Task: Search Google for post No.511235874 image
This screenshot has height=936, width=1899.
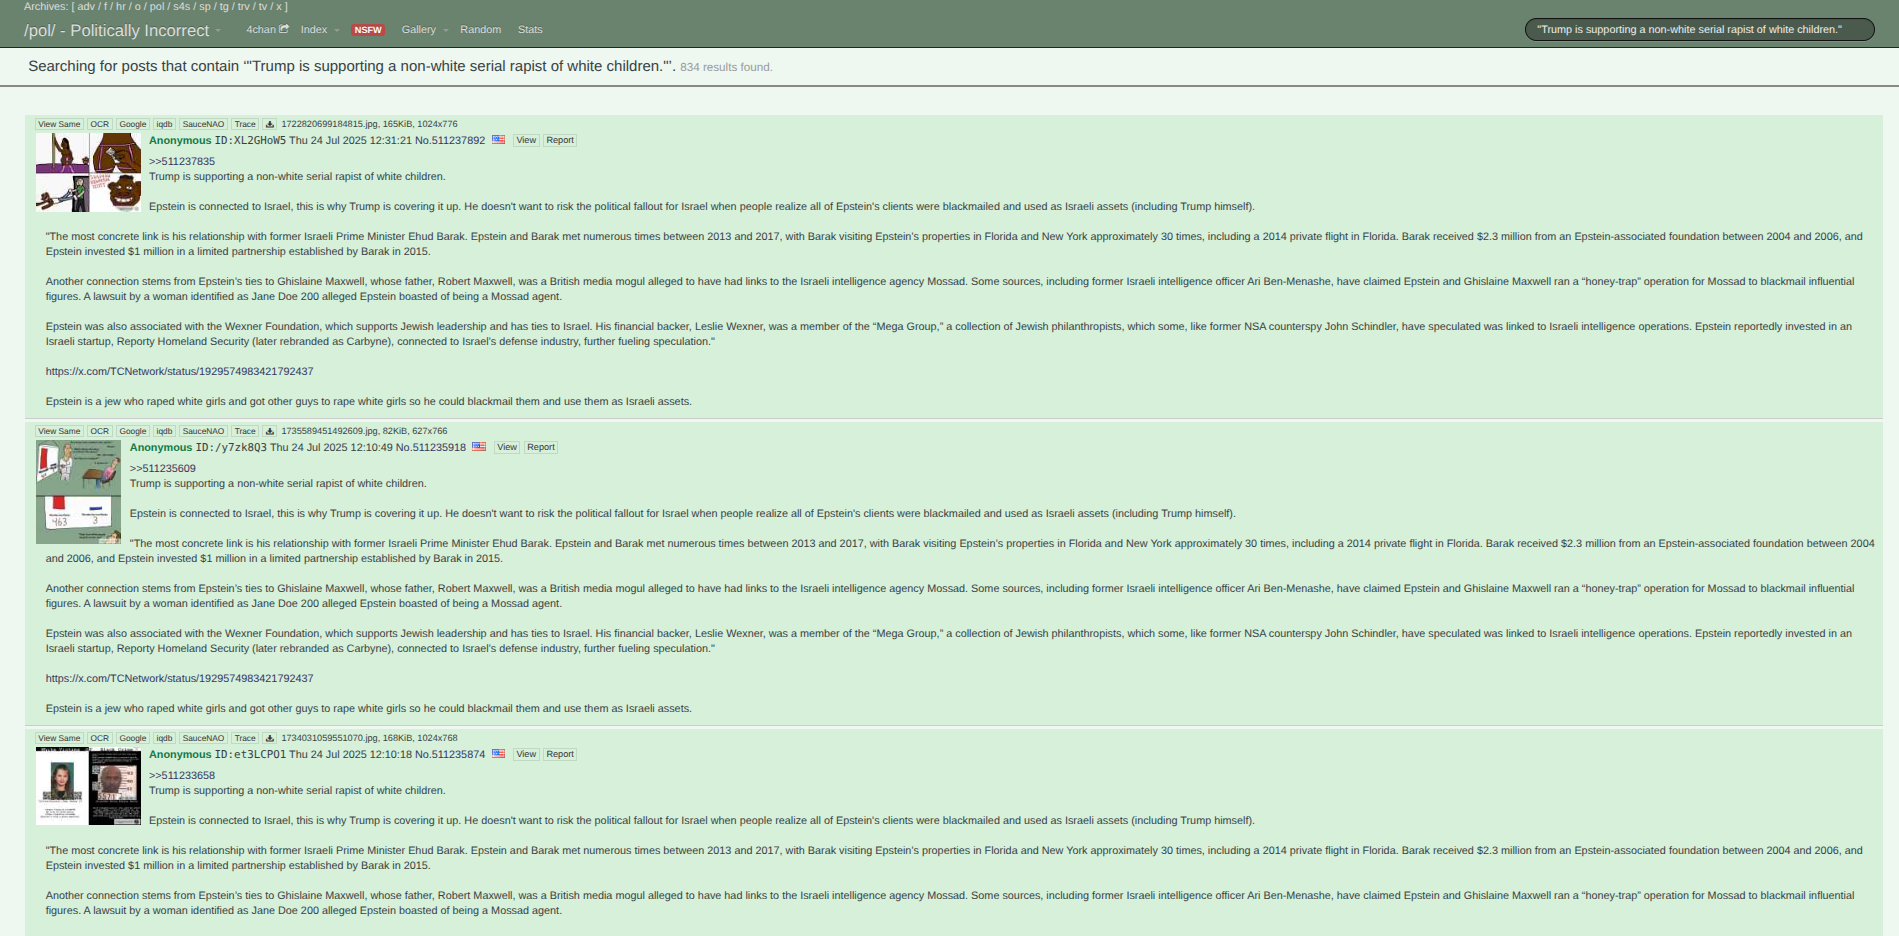Action: click(x=133, y=739)
